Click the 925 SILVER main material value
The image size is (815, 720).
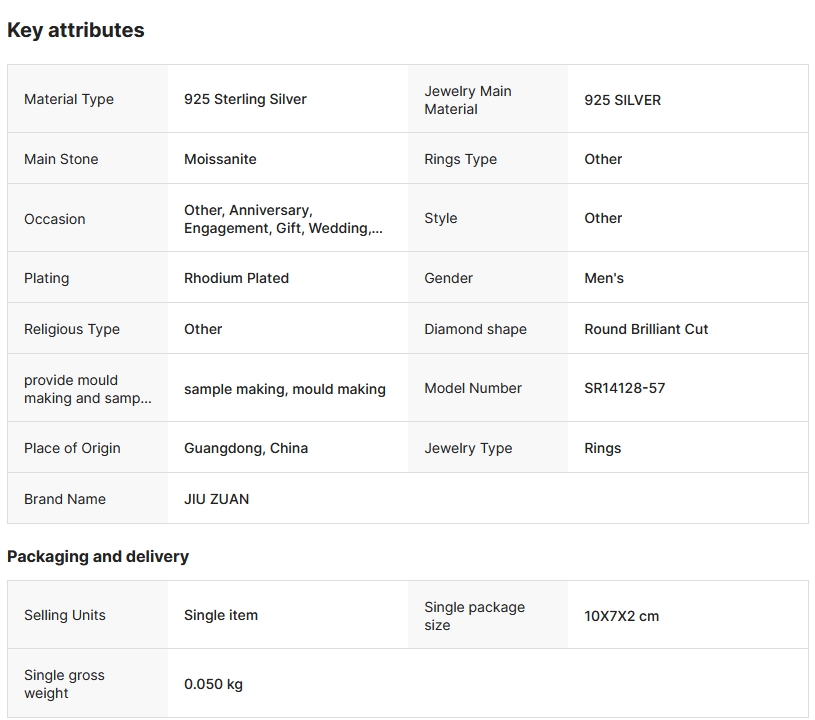click(x=622, y=100)
